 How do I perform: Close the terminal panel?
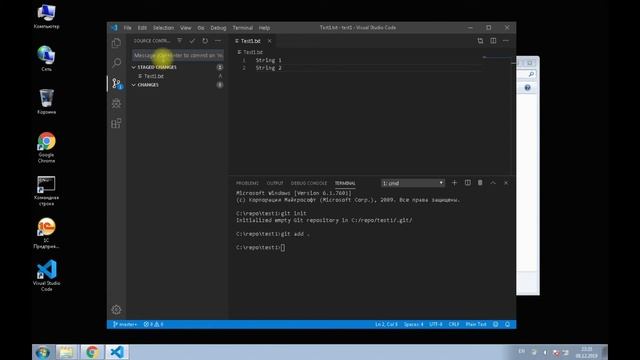(506, 183)
